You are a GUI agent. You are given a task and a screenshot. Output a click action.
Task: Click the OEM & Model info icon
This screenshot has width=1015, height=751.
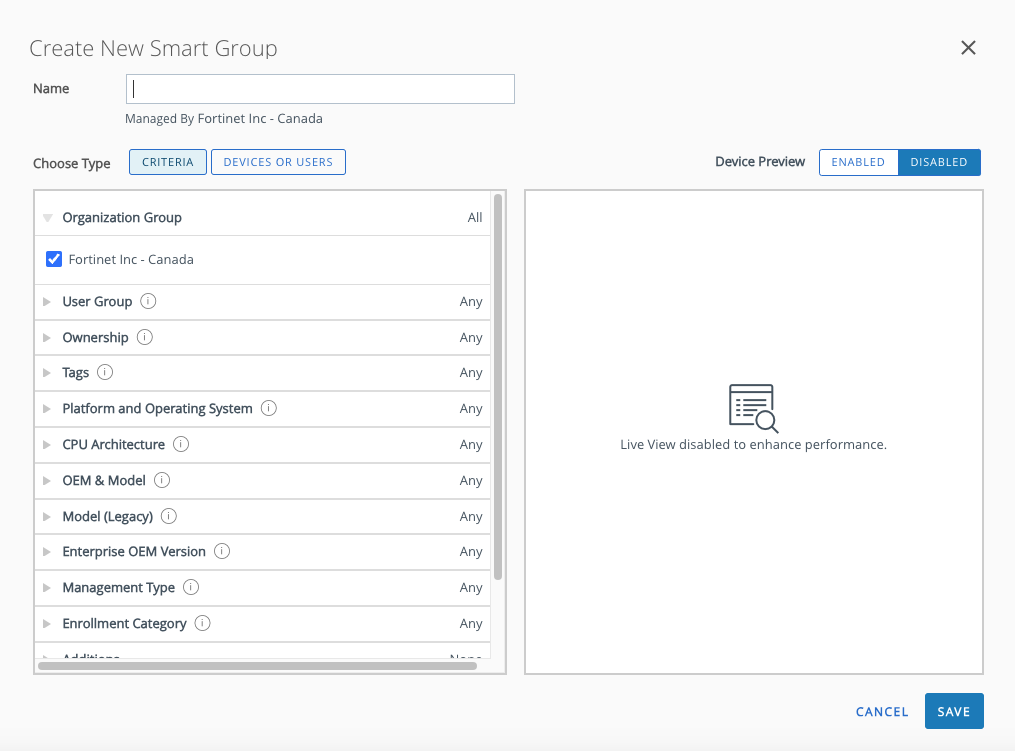162,480
